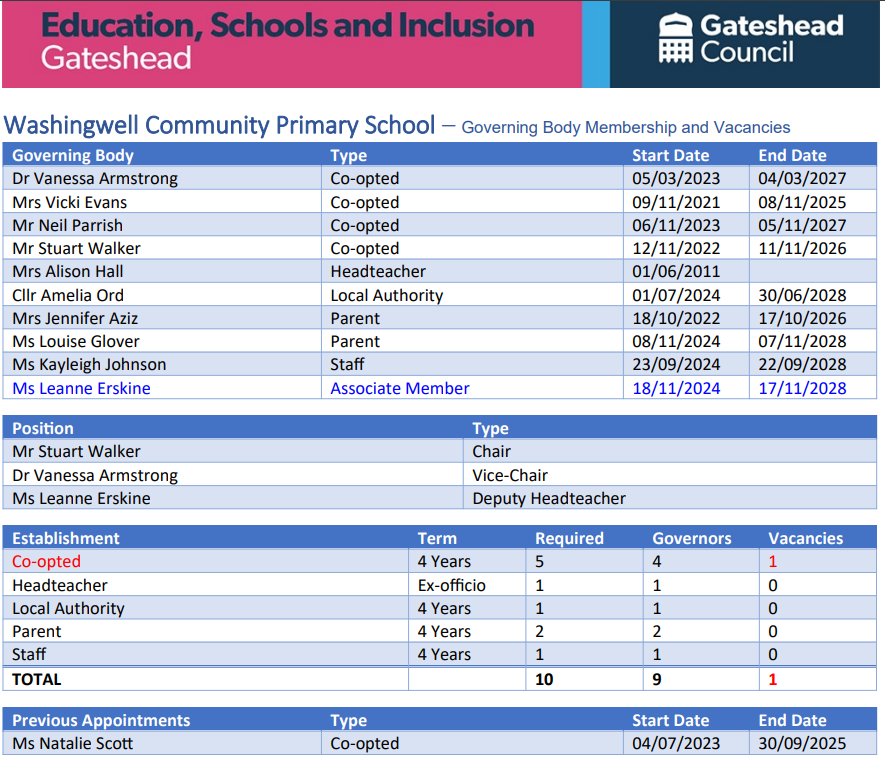Click Mrs Alison Hall Headteacher type cell
This screenshot has width=885, height=758.
(x=378, y=272)
